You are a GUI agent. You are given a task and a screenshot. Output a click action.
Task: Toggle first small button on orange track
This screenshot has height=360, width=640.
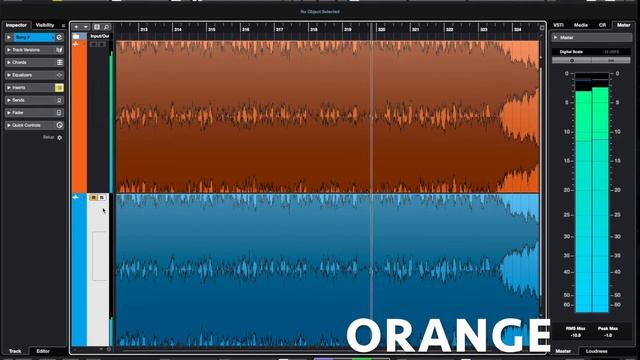coord(93,44)
